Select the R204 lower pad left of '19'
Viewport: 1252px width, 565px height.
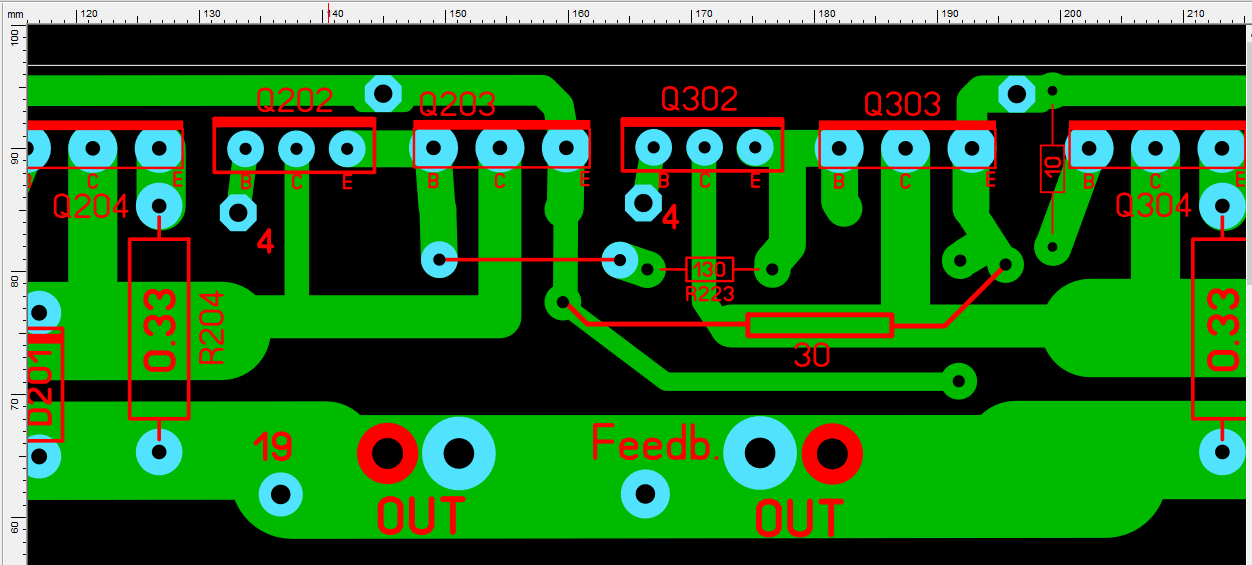(159, 452)
